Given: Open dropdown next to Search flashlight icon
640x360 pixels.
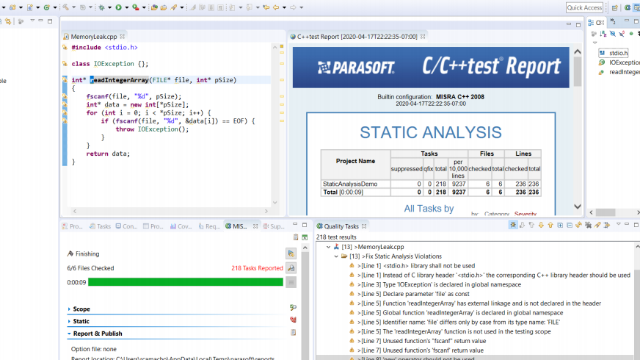Looking at the screenshot, I should click(x=182, y=7).
